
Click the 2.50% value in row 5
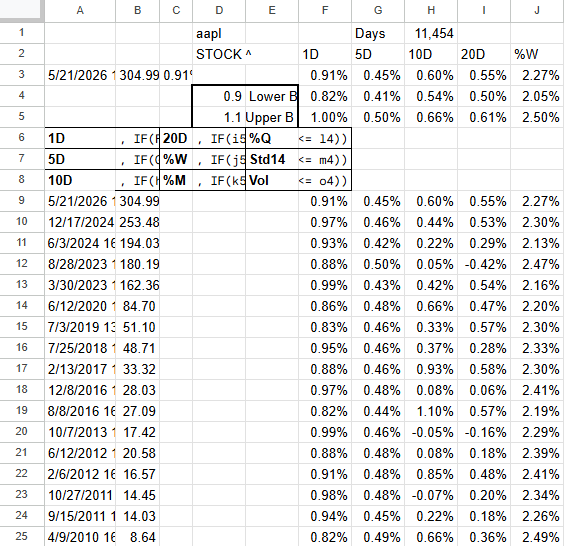click(537, 117)
